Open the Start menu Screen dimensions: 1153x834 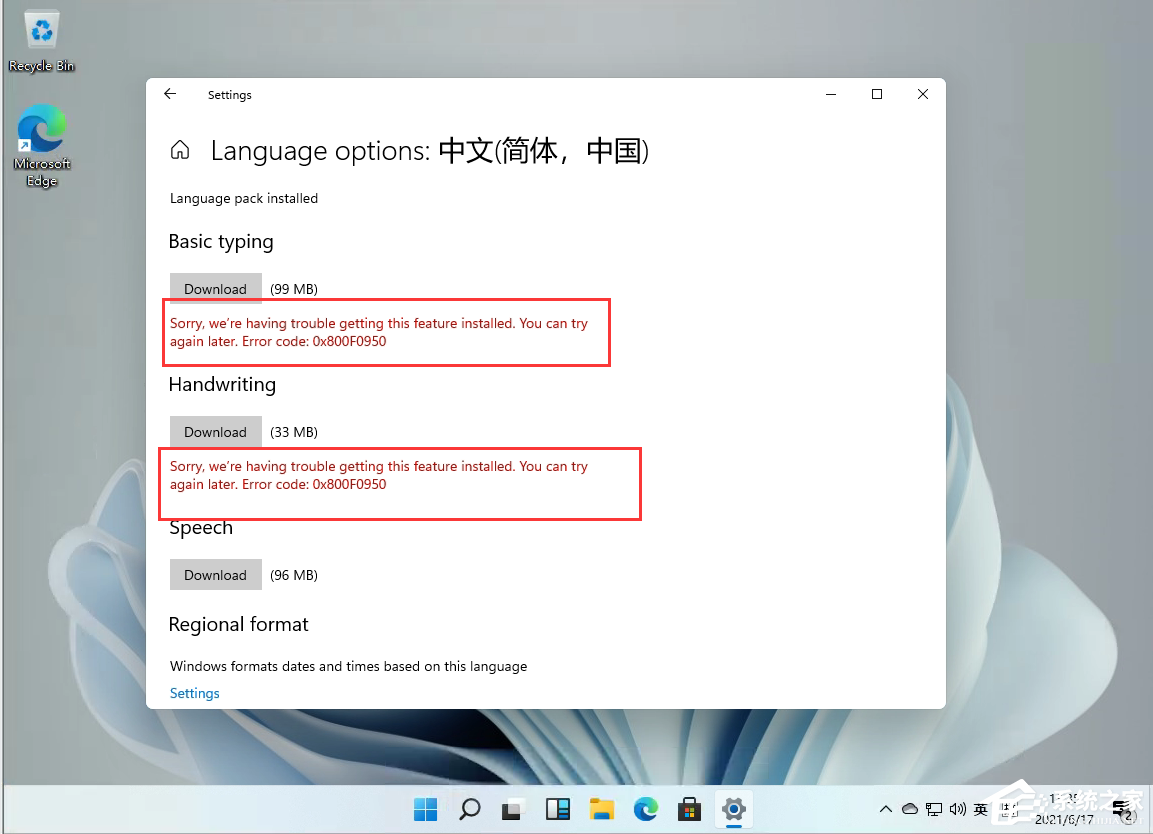click(x=425, y=809)
